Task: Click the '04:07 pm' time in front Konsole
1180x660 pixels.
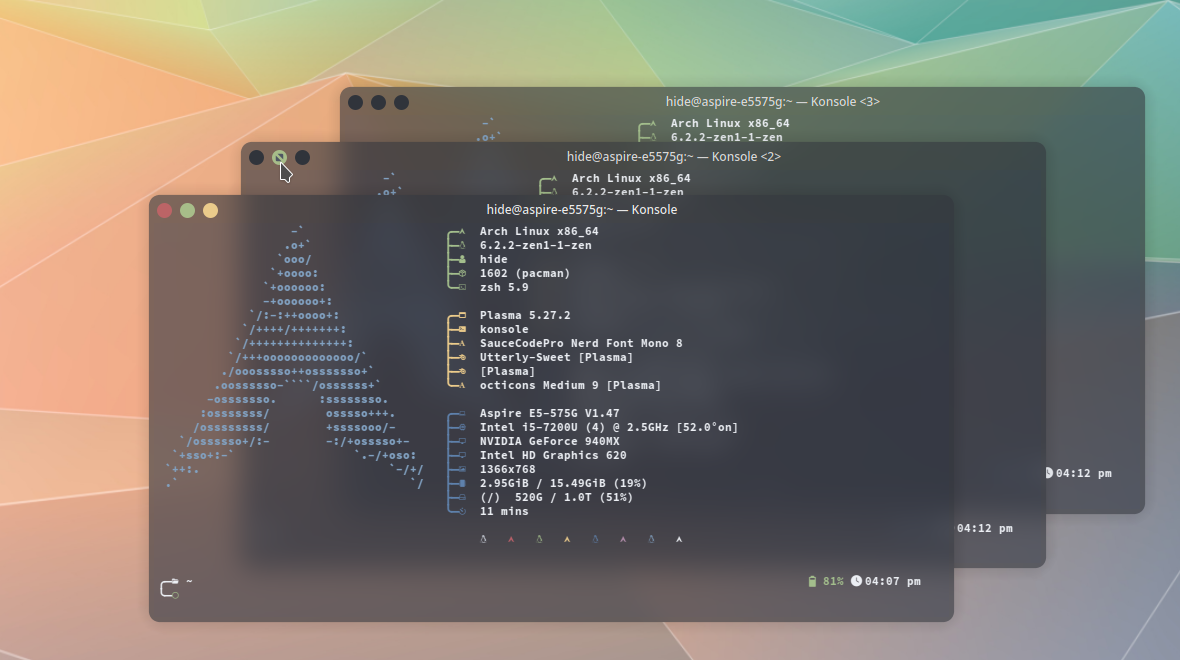Action: [x=893, y=581]
